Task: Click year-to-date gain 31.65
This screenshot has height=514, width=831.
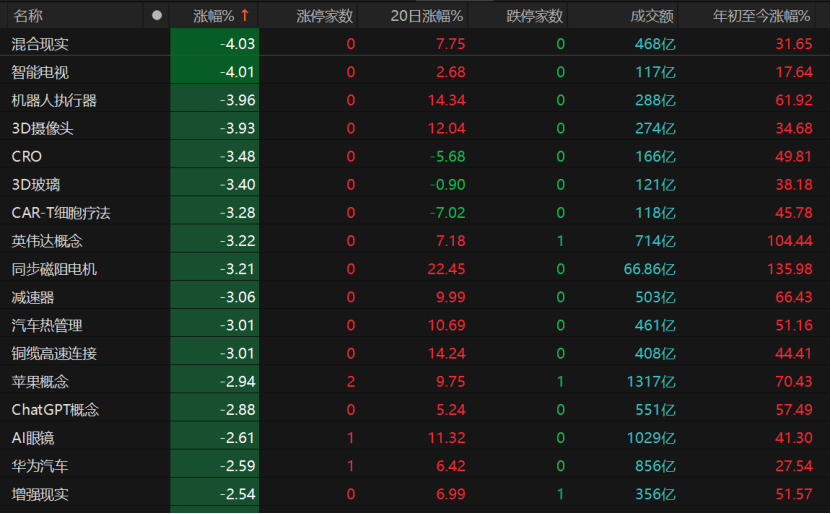Action: (794, 43)
